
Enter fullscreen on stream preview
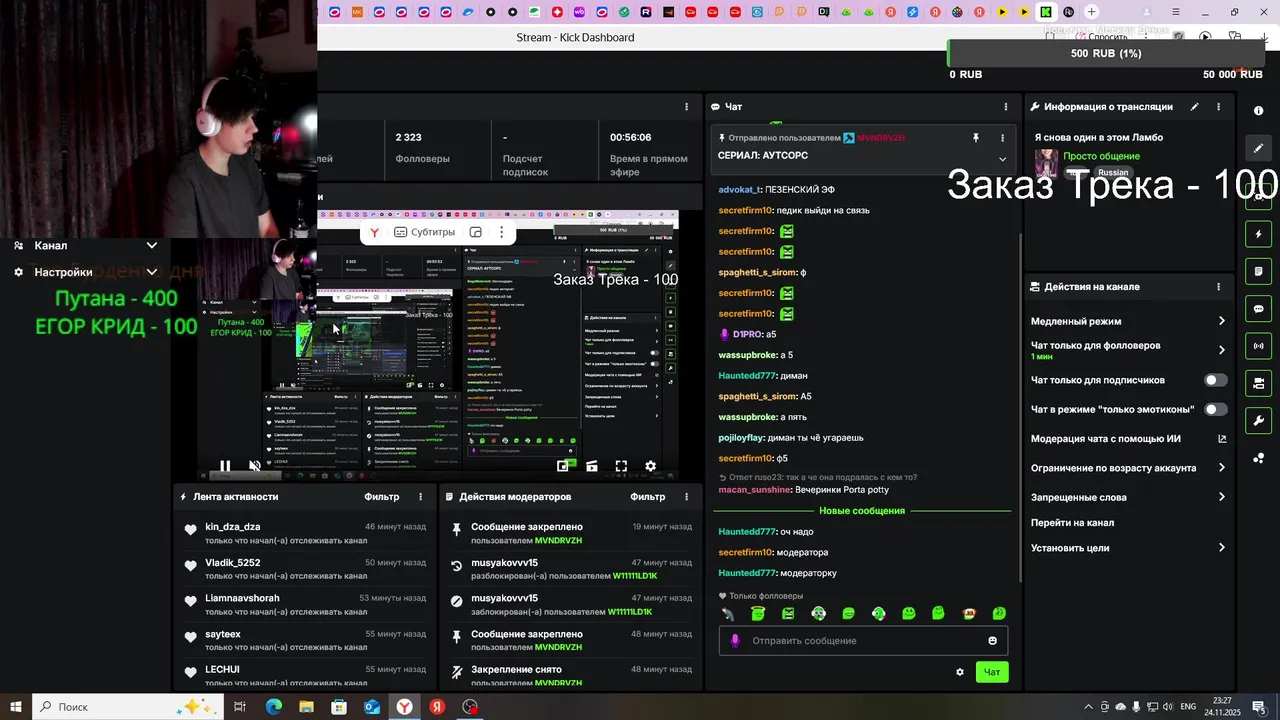tap(621, 466)
